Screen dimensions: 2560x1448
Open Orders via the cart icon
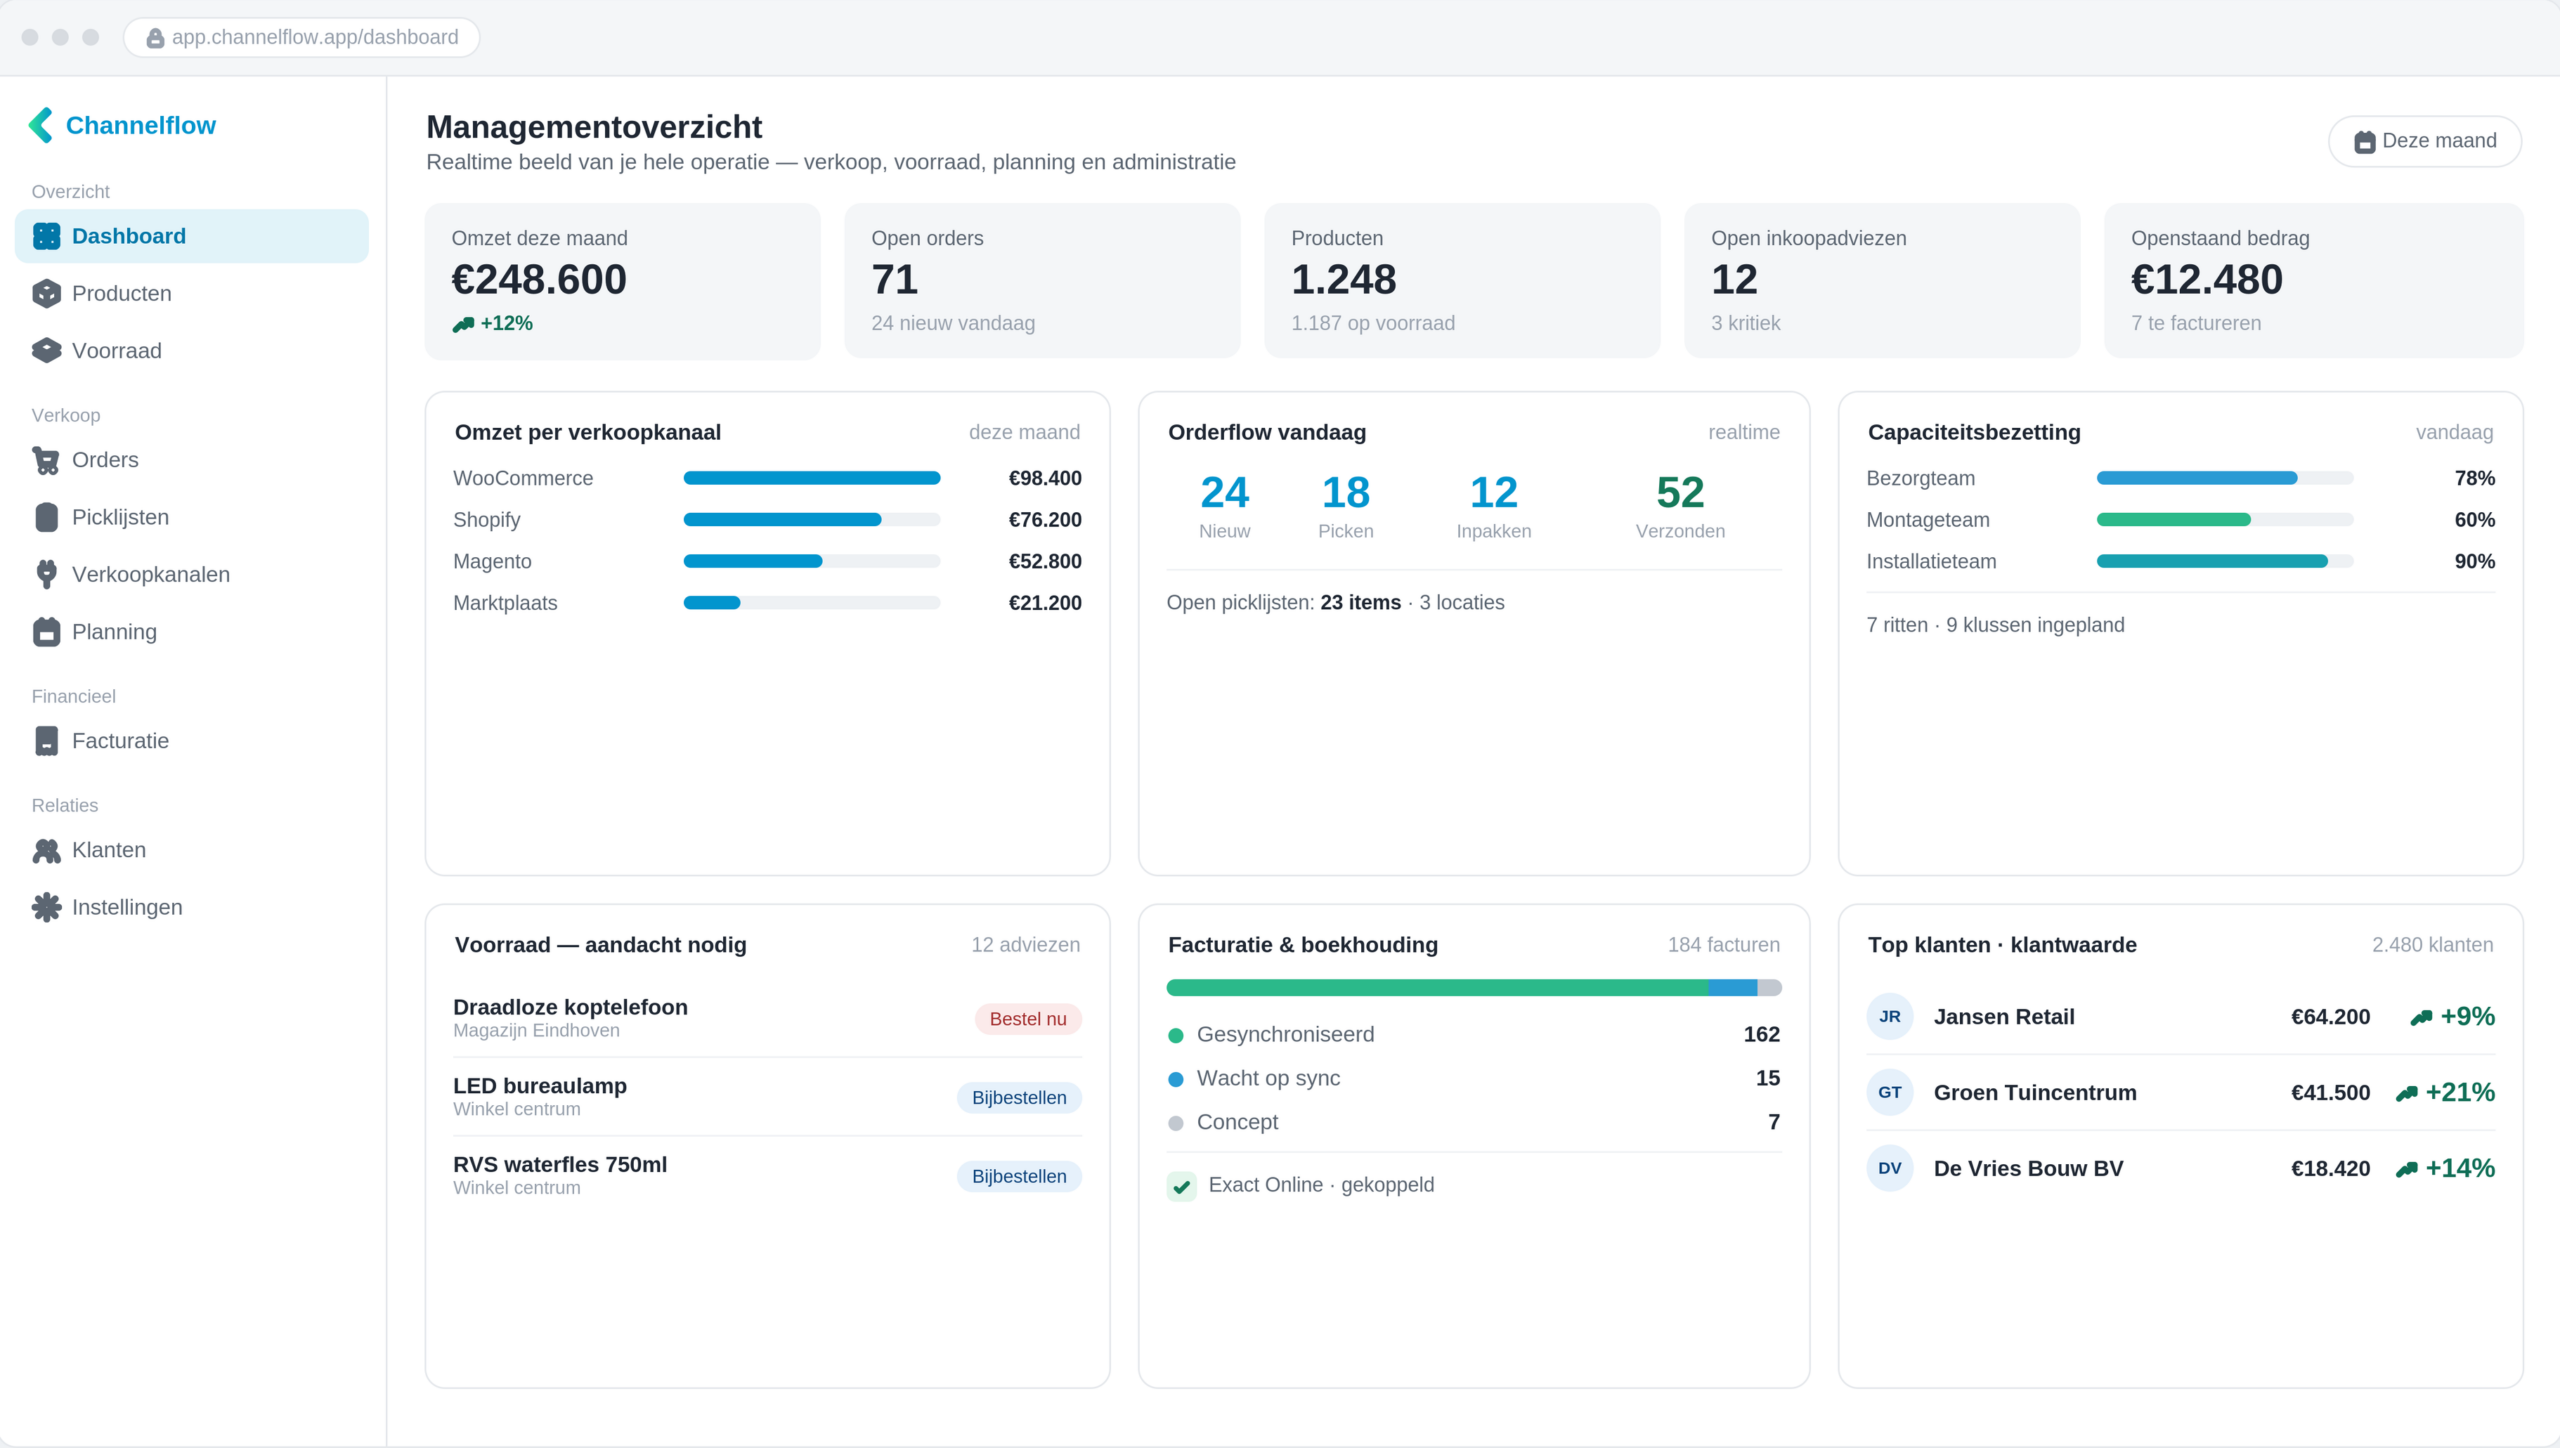46,460
